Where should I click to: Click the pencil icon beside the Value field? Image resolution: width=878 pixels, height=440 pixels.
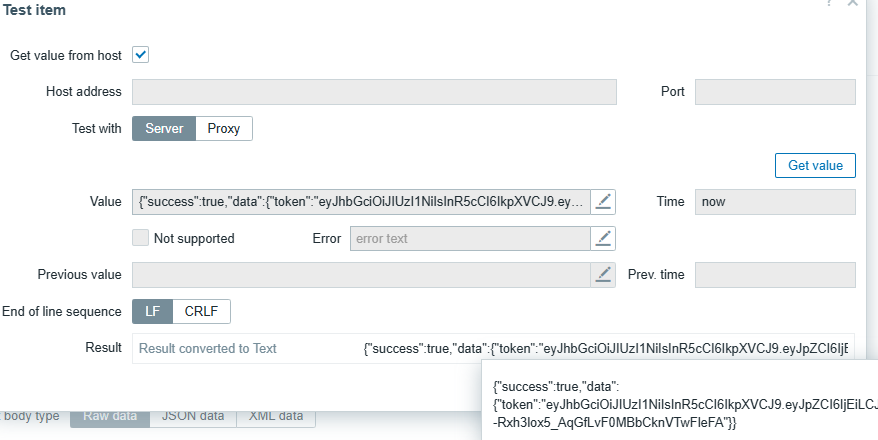(603, 201)
